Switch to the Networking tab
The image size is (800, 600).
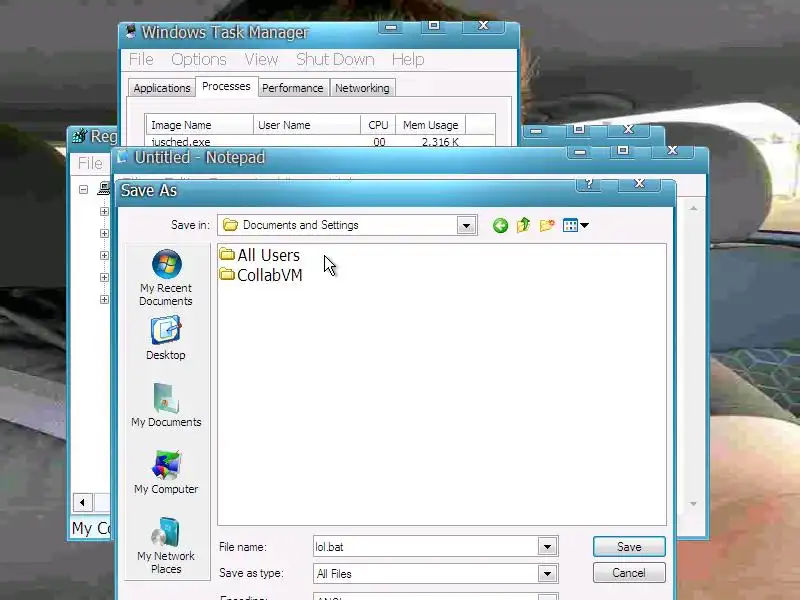(362, 88)
